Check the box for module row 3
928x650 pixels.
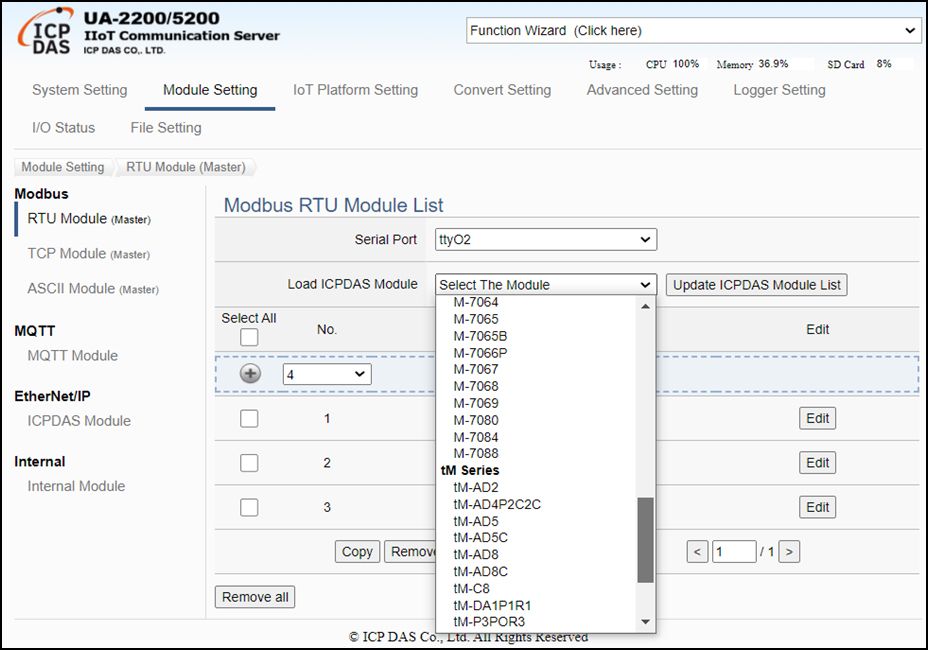click(249, 507)
